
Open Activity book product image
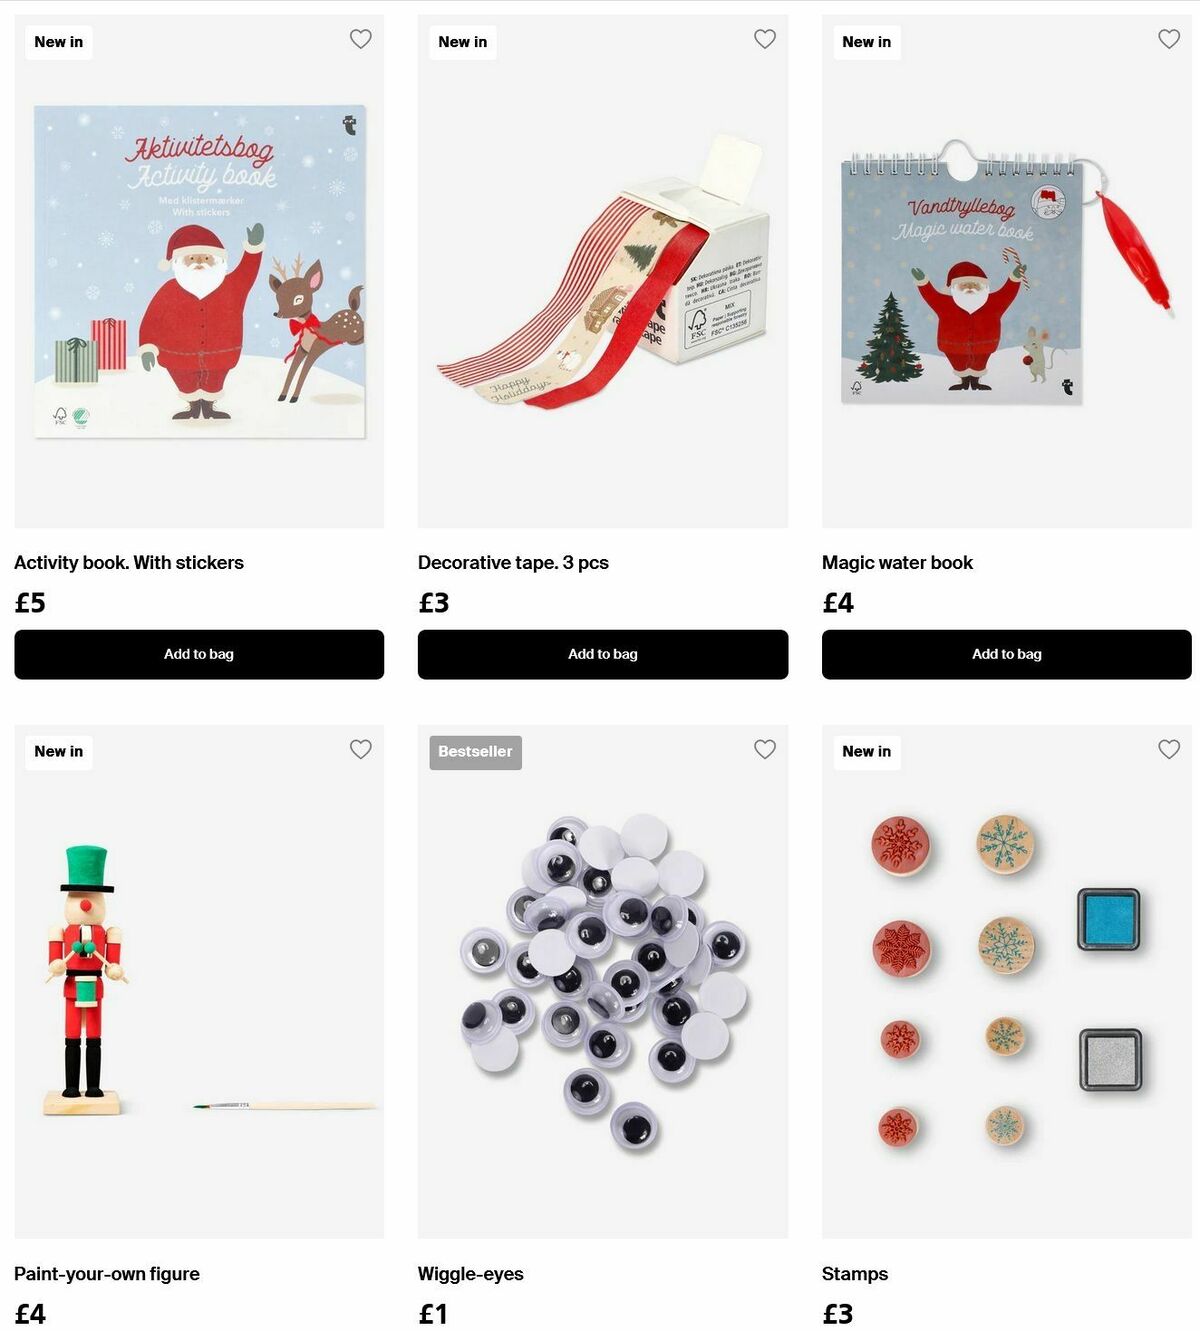[199, 271]
